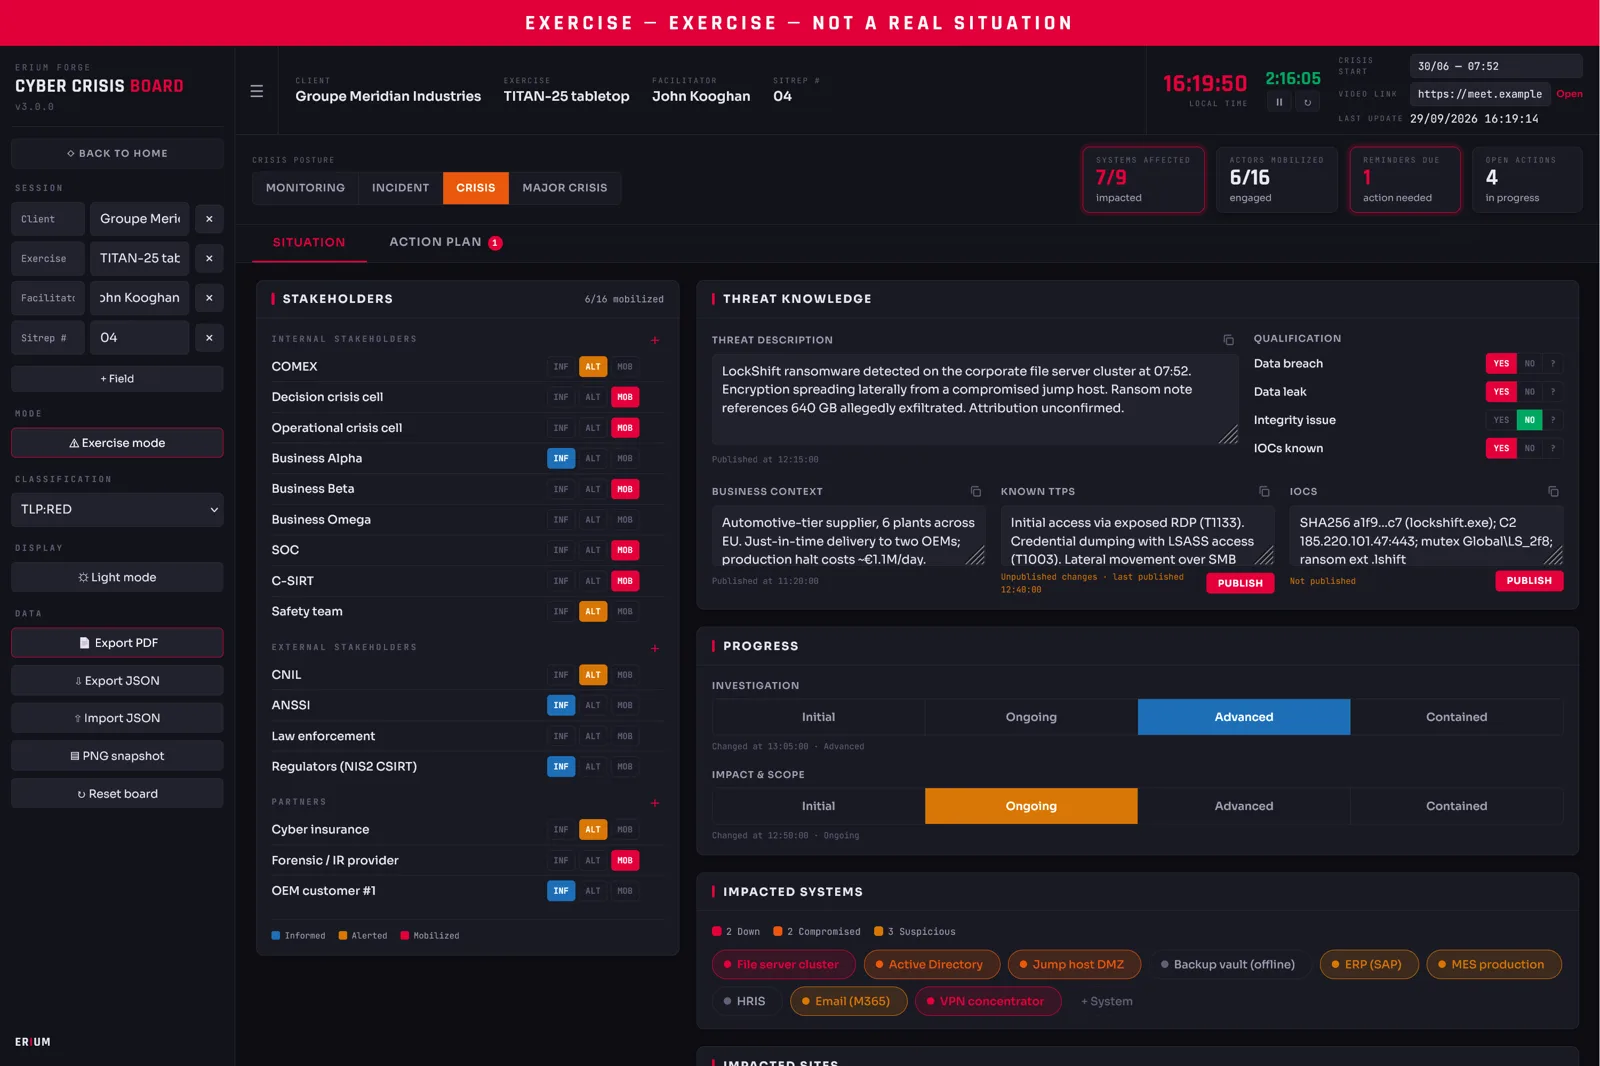Pause the crisis elapsed timer

1279,102
